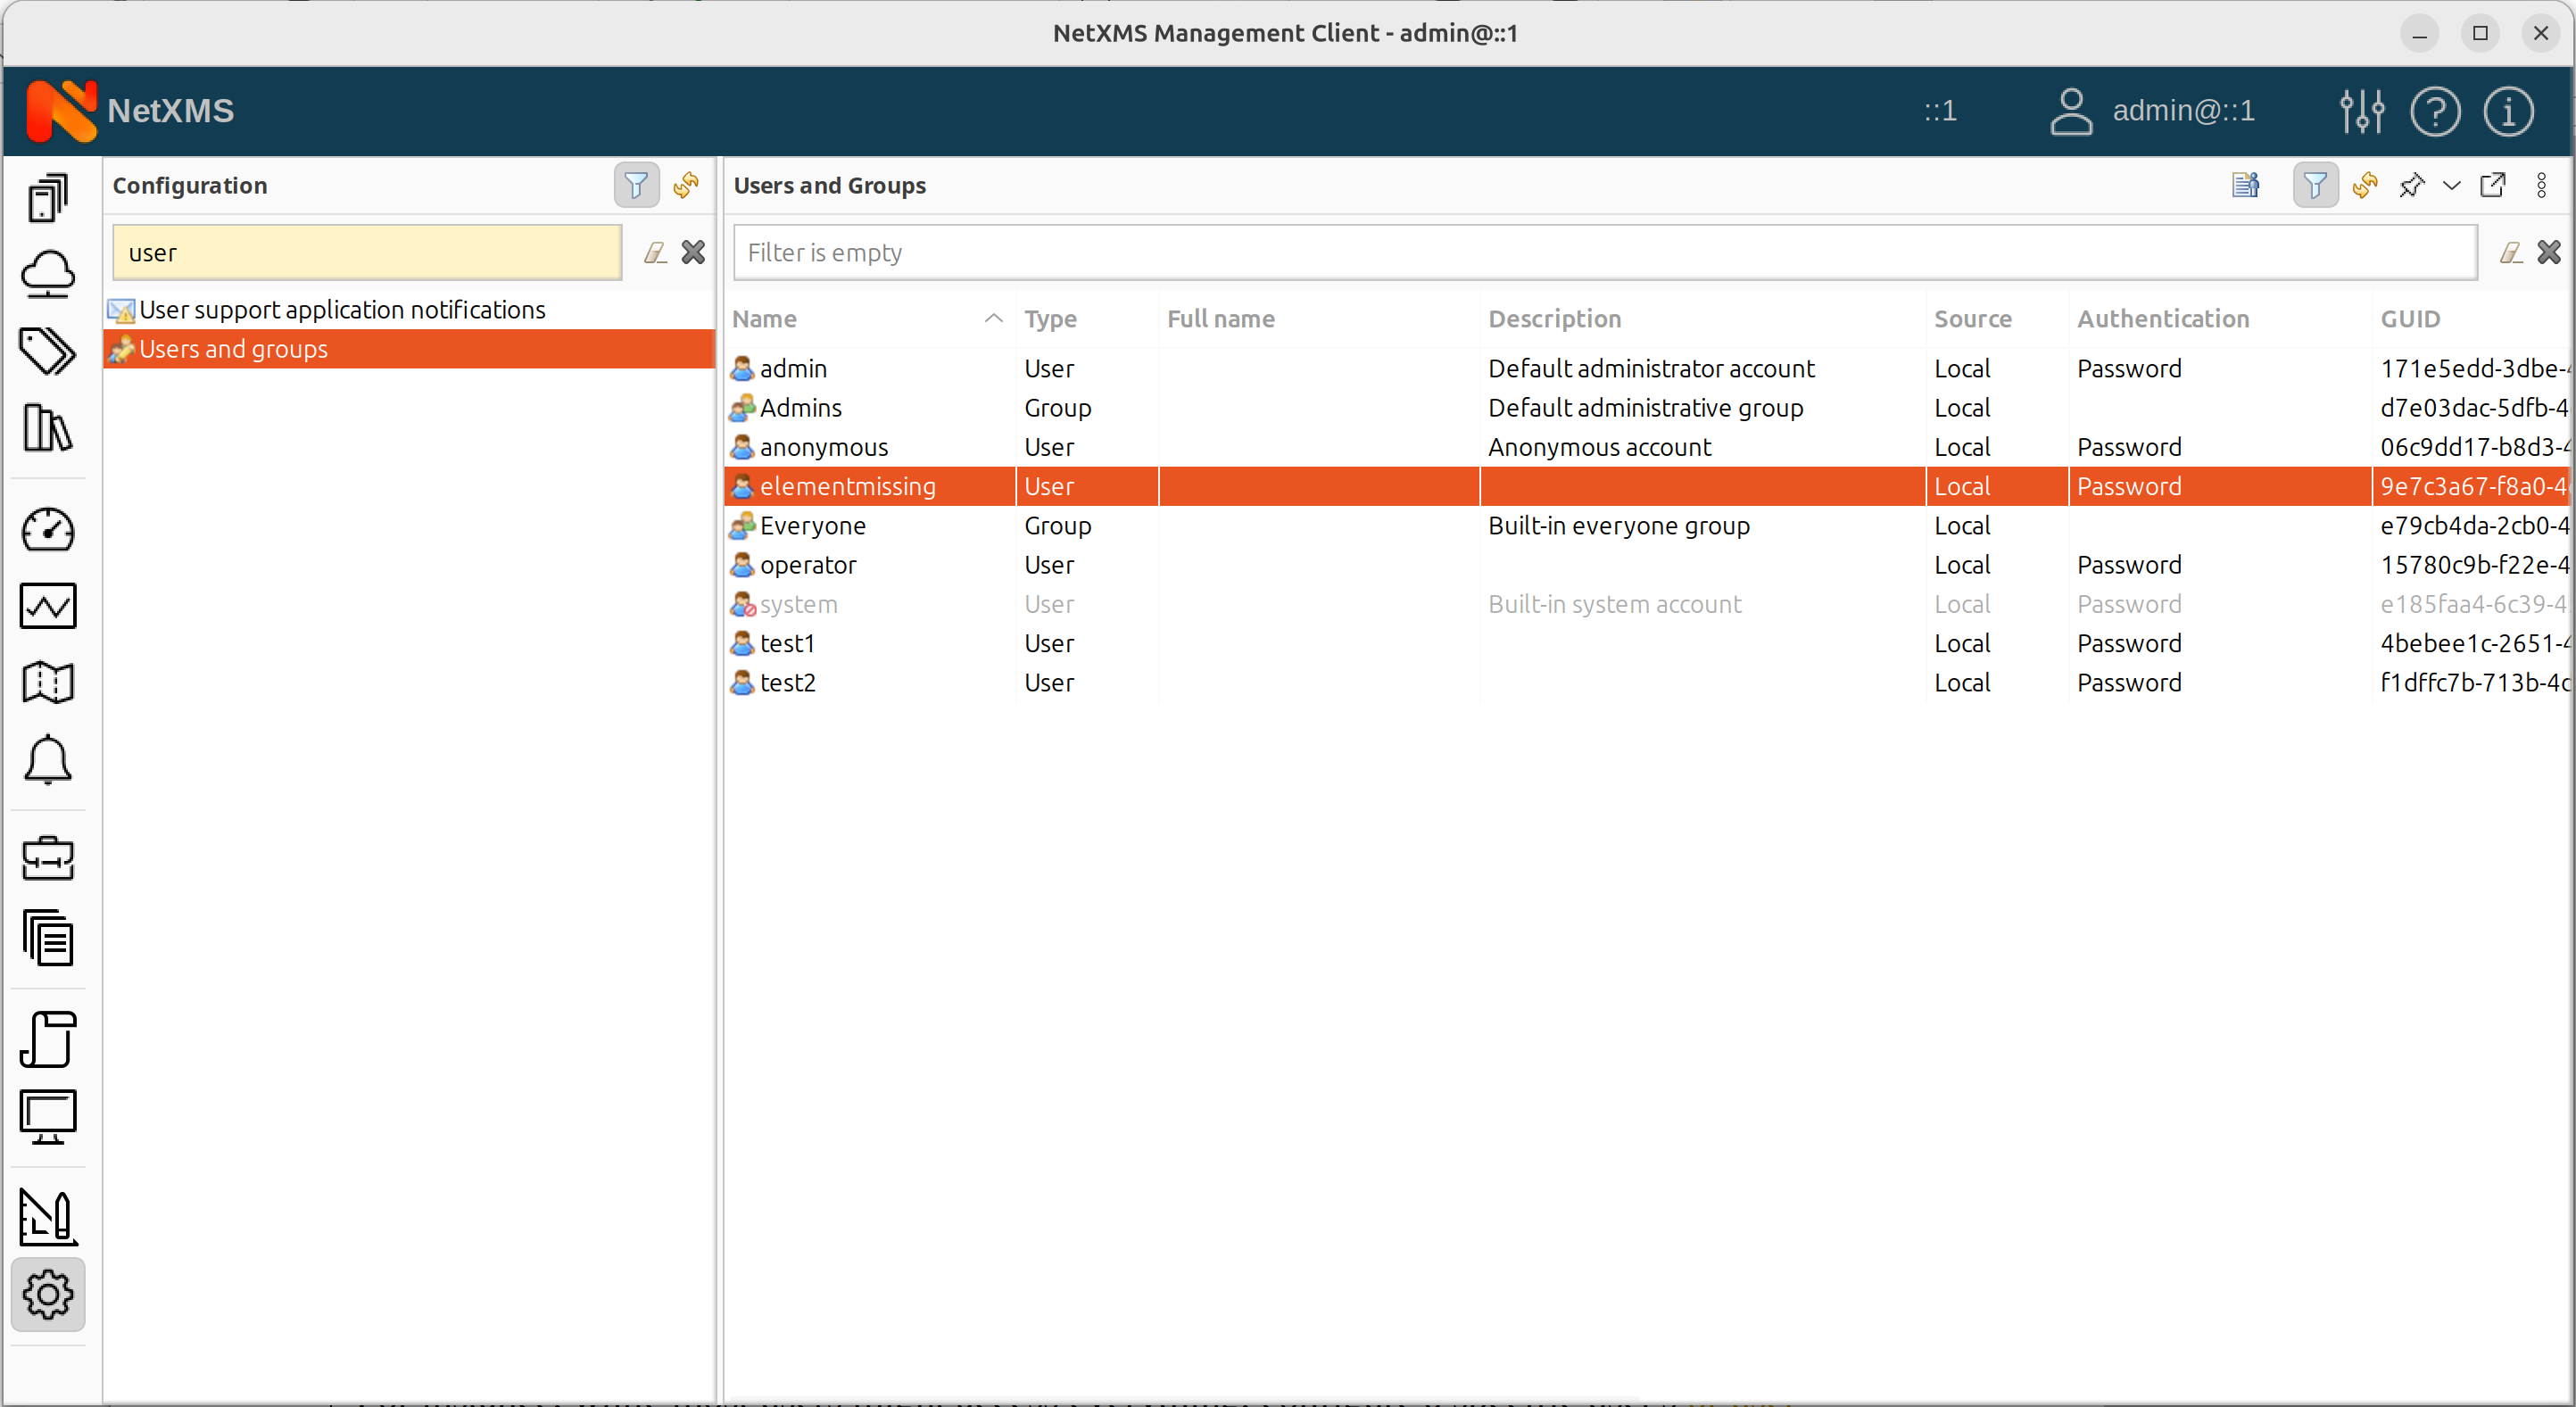2576x1407 pixels.
Task: Click the admin user account button
Action: click(790, 368)
